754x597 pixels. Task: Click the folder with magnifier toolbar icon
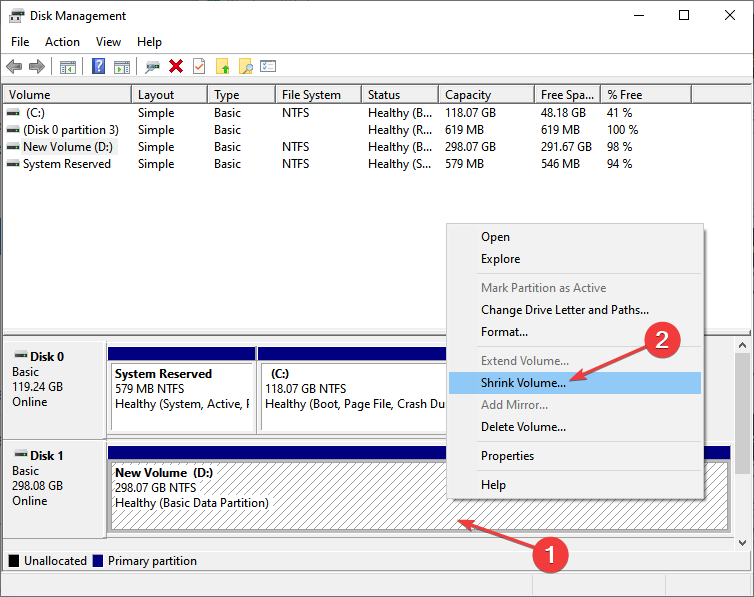click(246, 66)
